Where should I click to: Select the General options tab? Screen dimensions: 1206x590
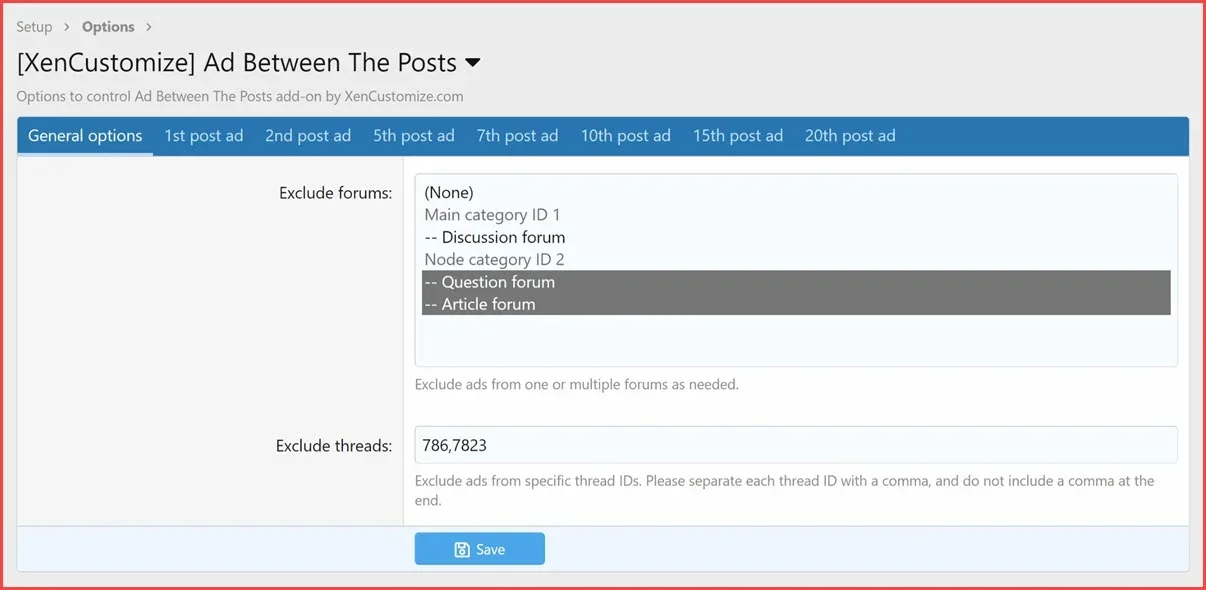[84, 135]
